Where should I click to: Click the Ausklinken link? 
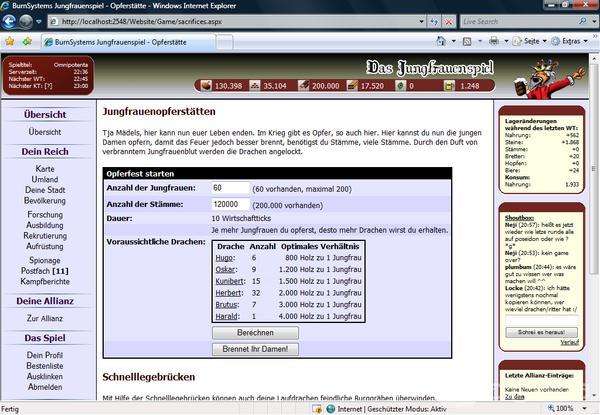[x=45, y=377]
